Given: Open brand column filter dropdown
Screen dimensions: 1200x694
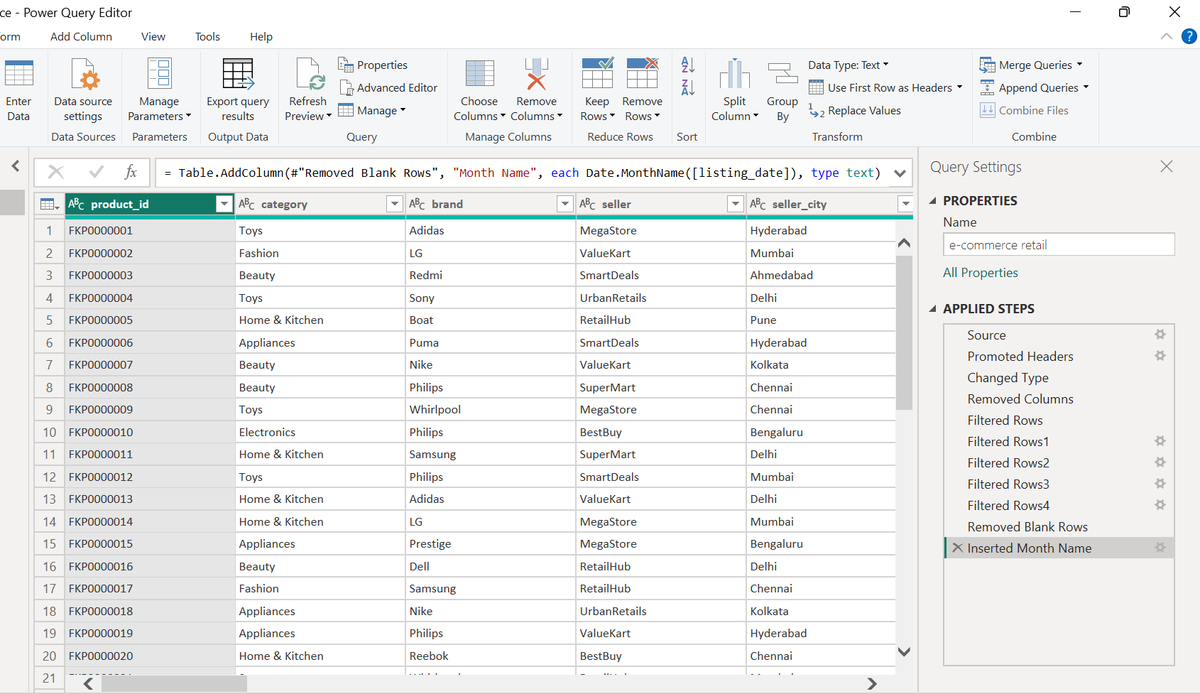Looking at the screenshot, I should click(565, 204).
